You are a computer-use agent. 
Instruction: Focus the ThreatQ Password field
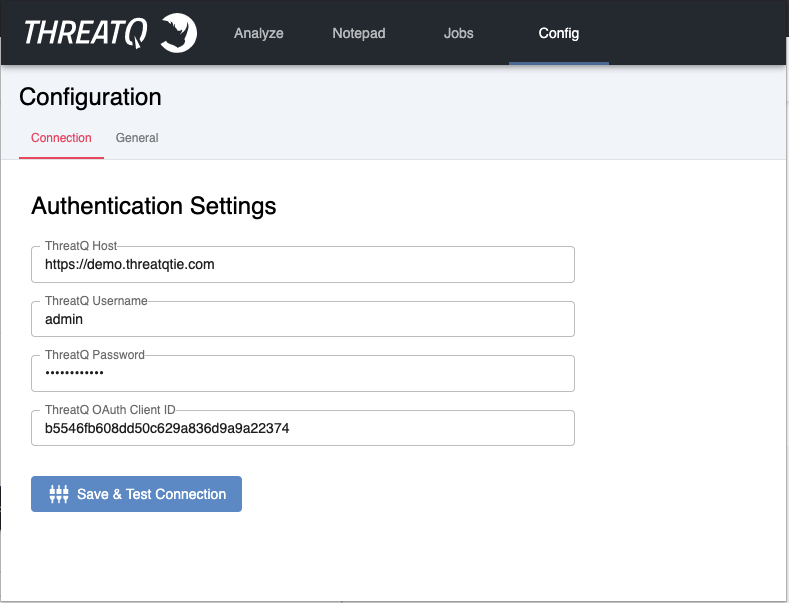[303, 373]
